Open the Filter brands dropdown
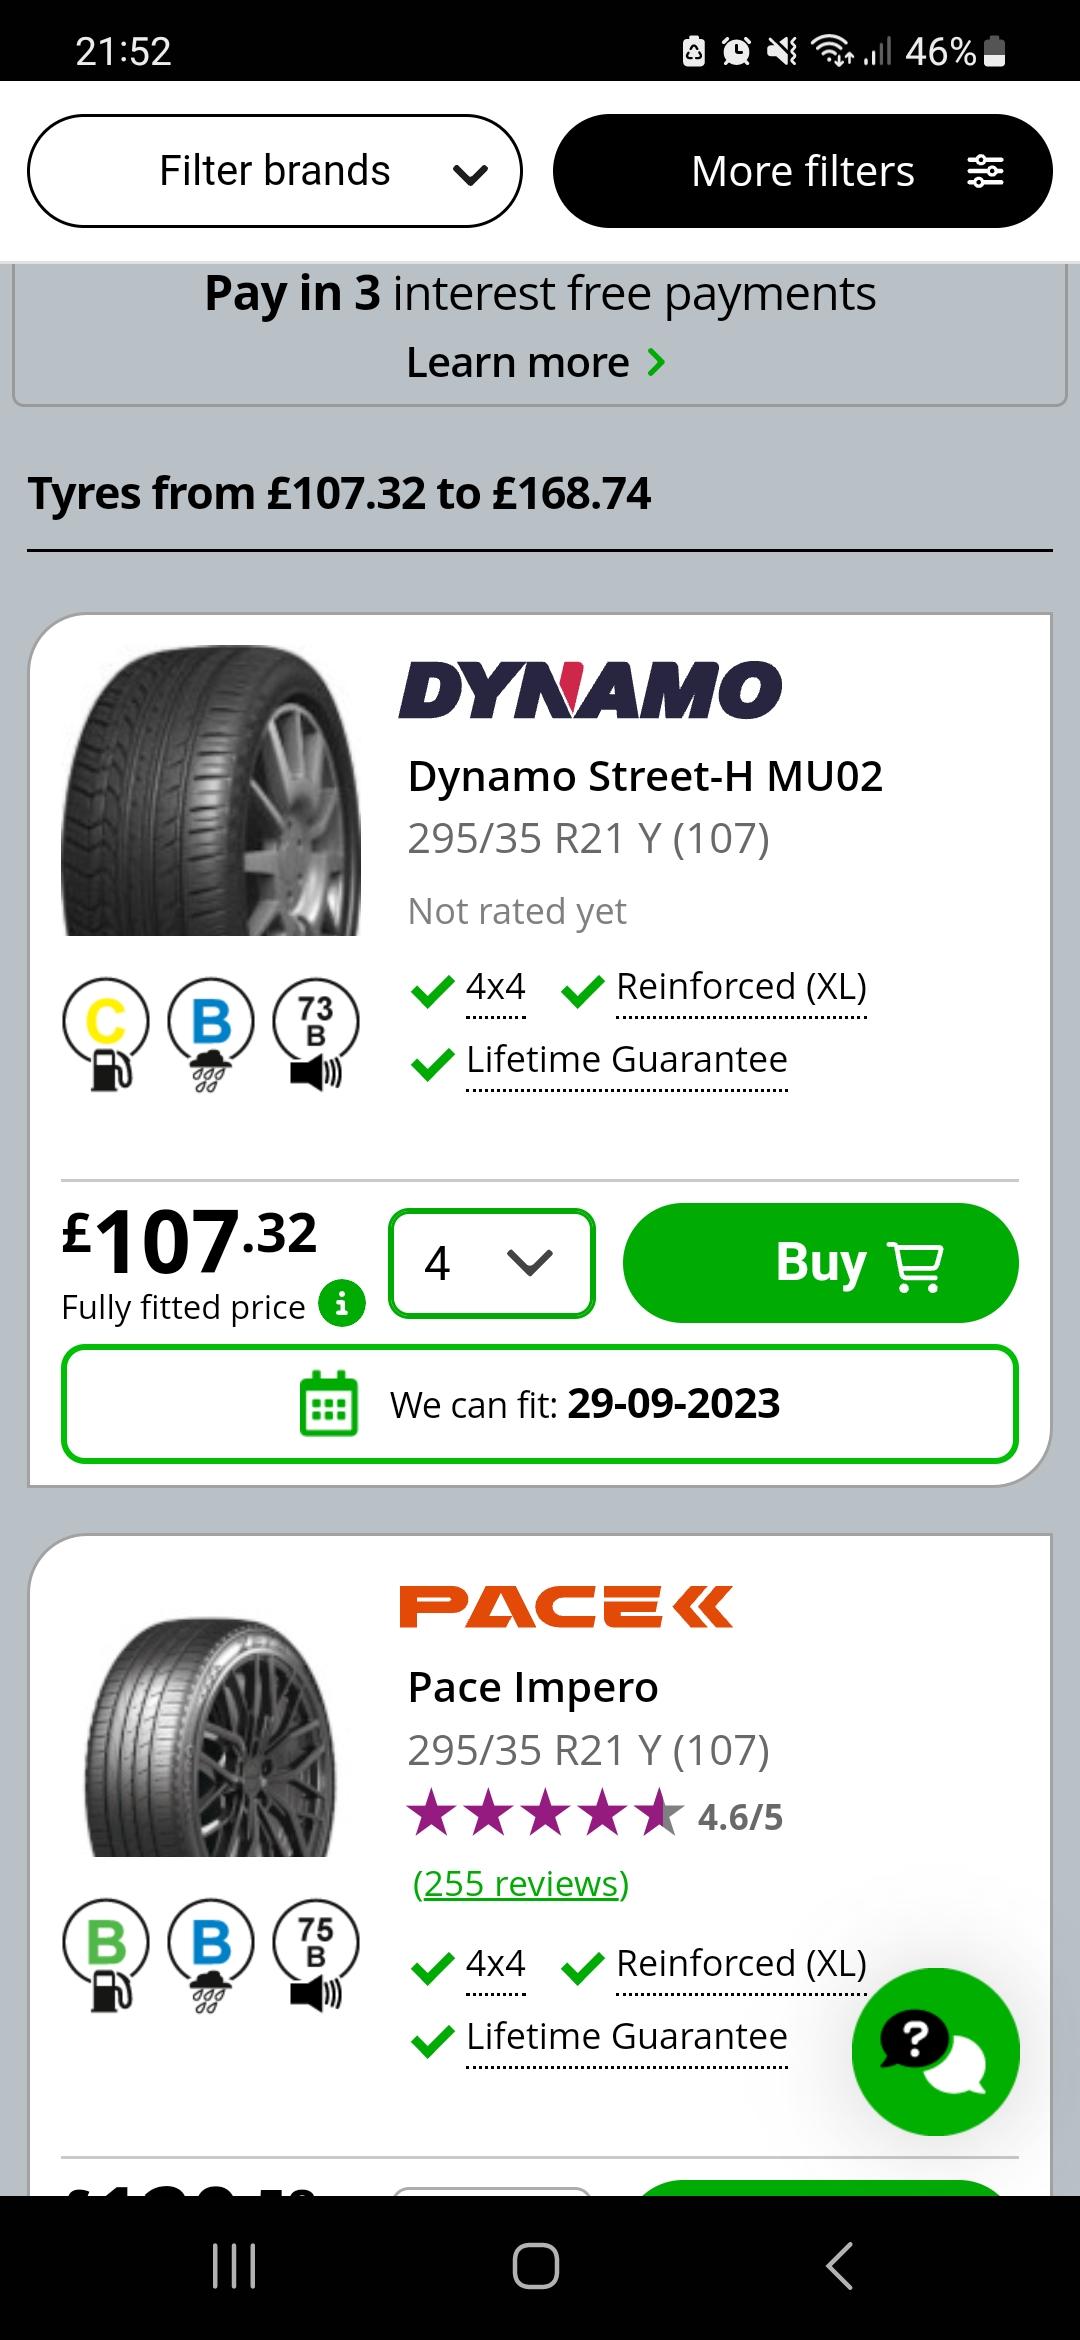Screen dimensions: 1080x2340 pyautogui.click(x=275, y=171)
